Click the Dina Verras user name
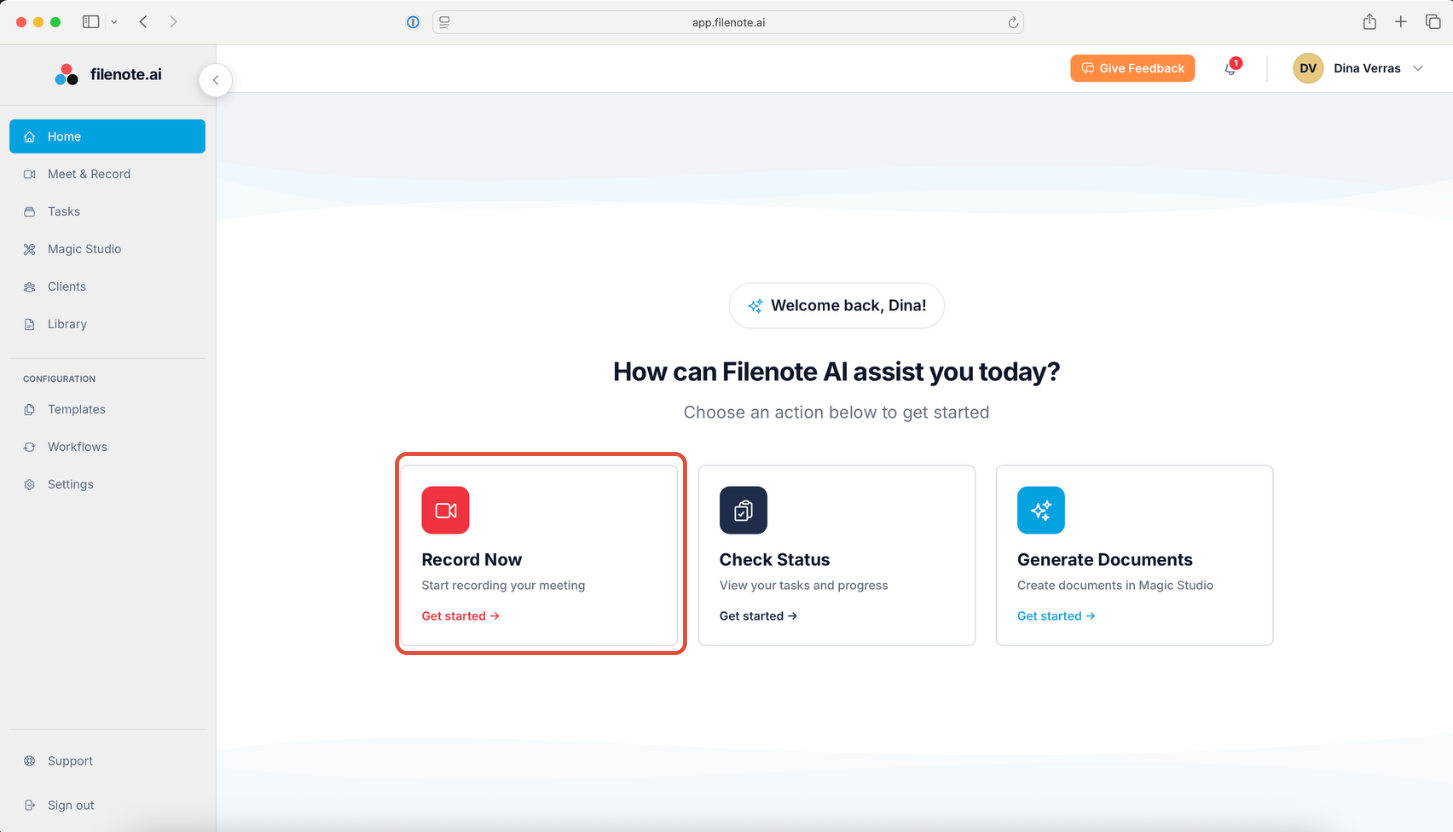 (1367, 68)
